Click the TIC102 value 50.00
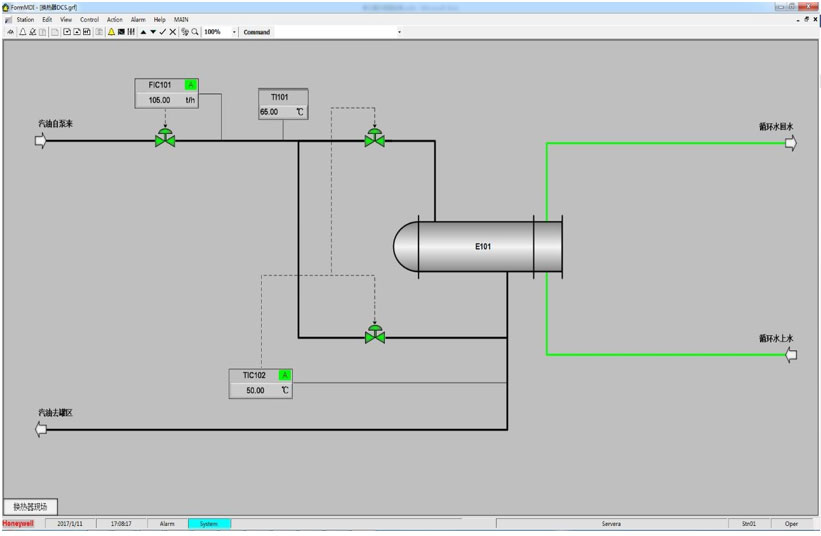 tap(255, 390)
